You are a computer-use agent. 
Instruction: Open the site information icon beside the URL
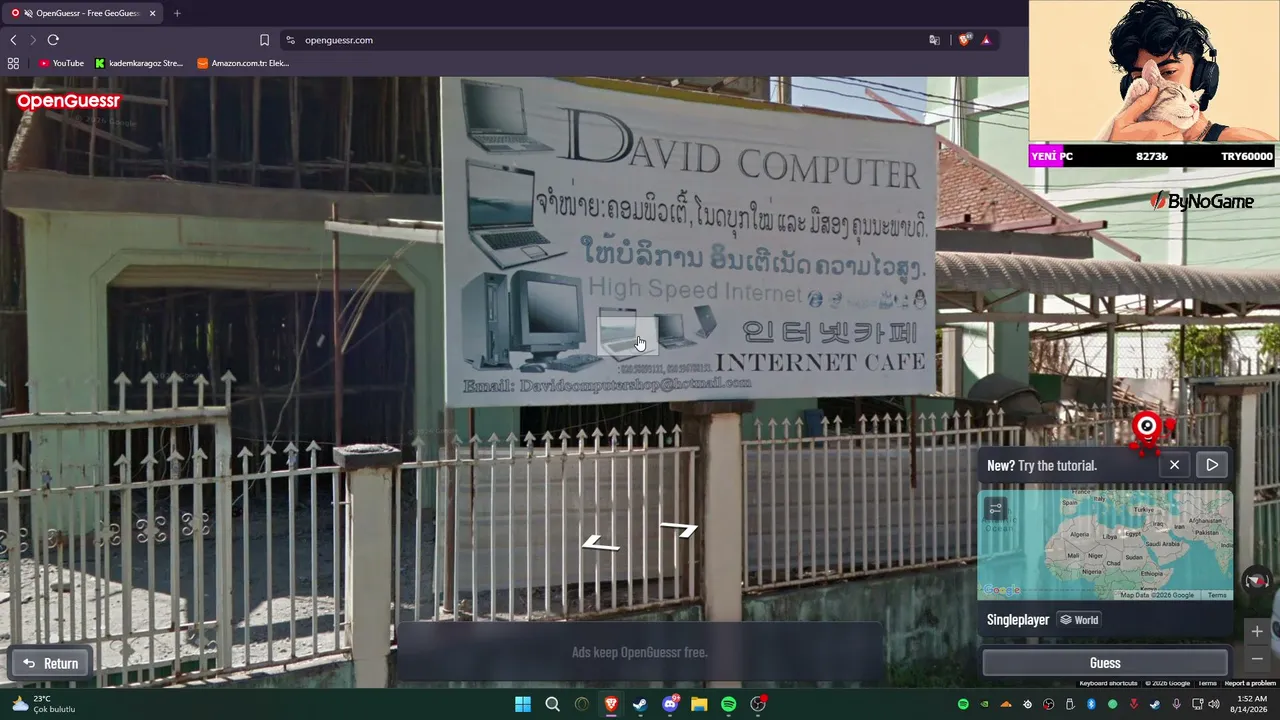click(290, 40)
